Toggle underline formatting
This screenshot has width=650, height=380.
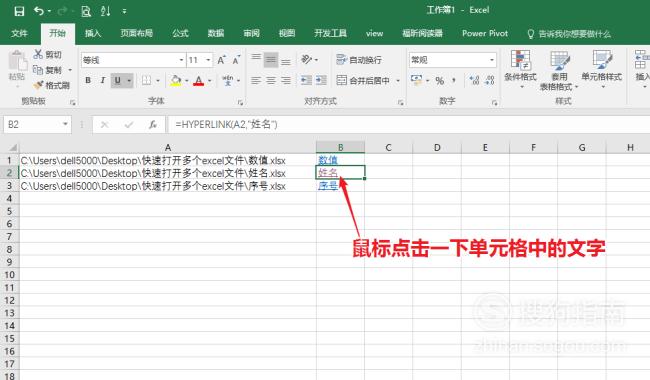point(117,80)
